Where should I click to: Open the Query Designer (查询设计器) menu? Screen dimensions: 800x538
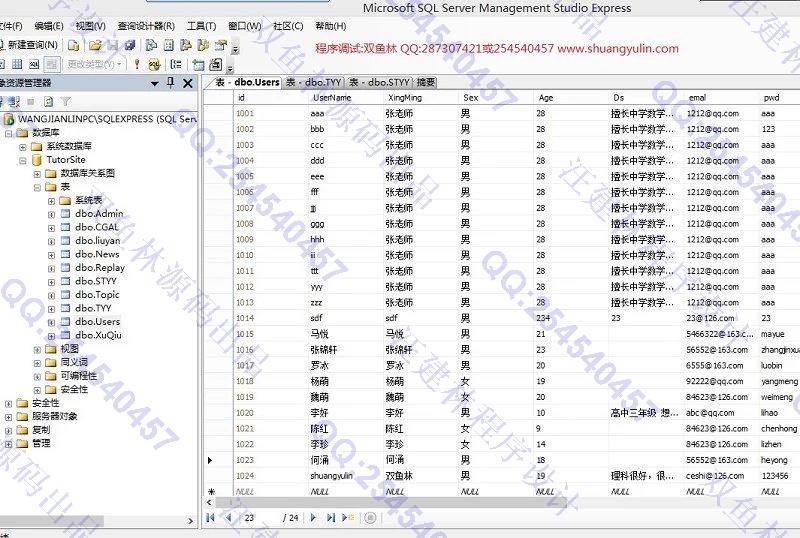click(x=146, y=26)
